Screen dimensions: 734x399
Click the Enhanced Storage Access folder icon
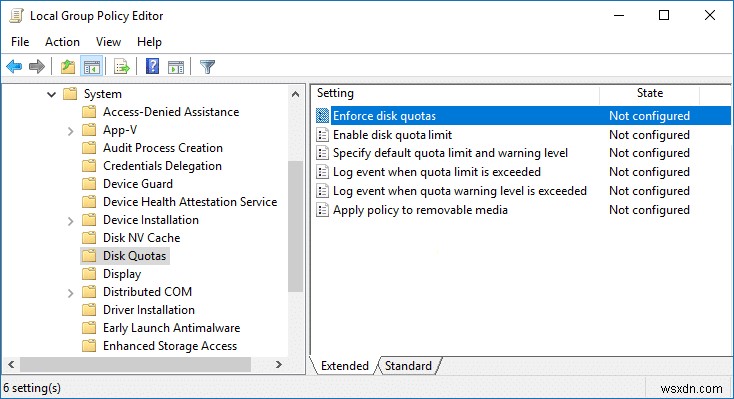pyautogui.click(x=89, y=346)
